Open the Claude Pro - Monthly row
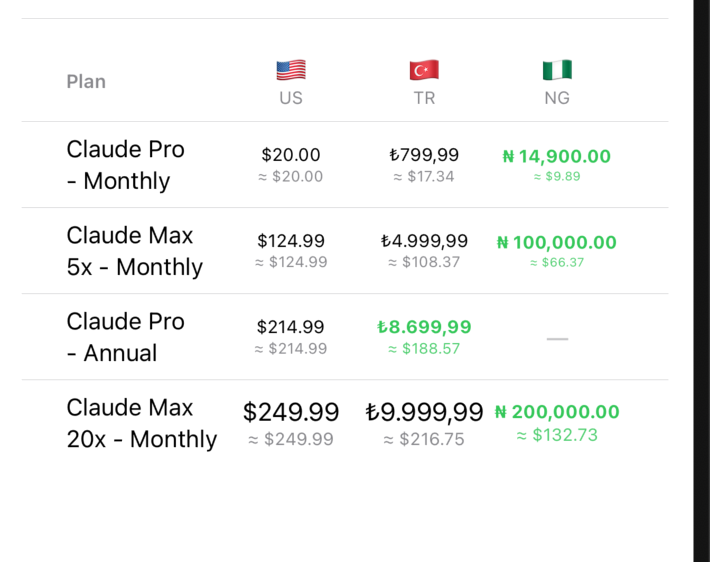This screenshot has width=710, height=562. 345,165
